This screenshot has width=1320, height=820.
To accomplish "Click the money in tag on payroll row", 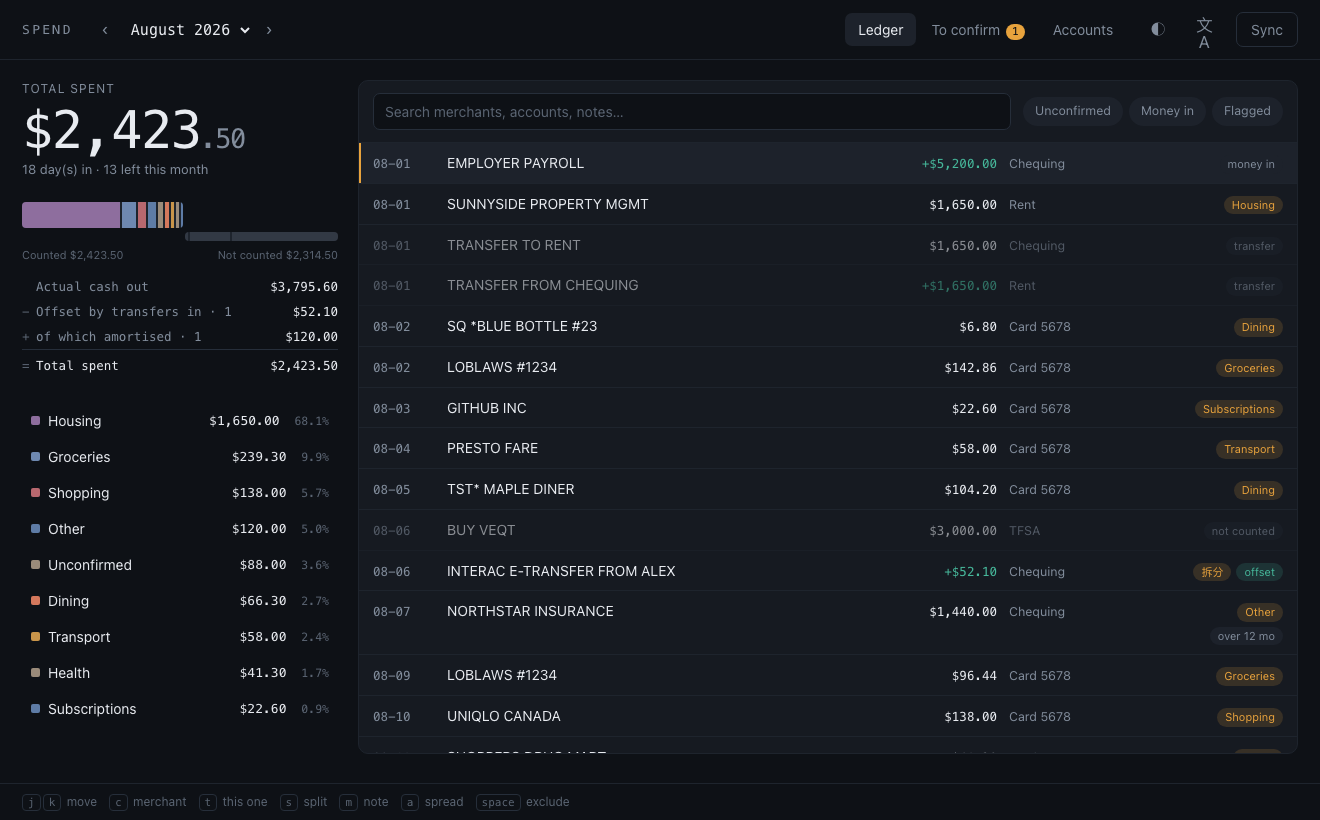I will point(1251,164).
